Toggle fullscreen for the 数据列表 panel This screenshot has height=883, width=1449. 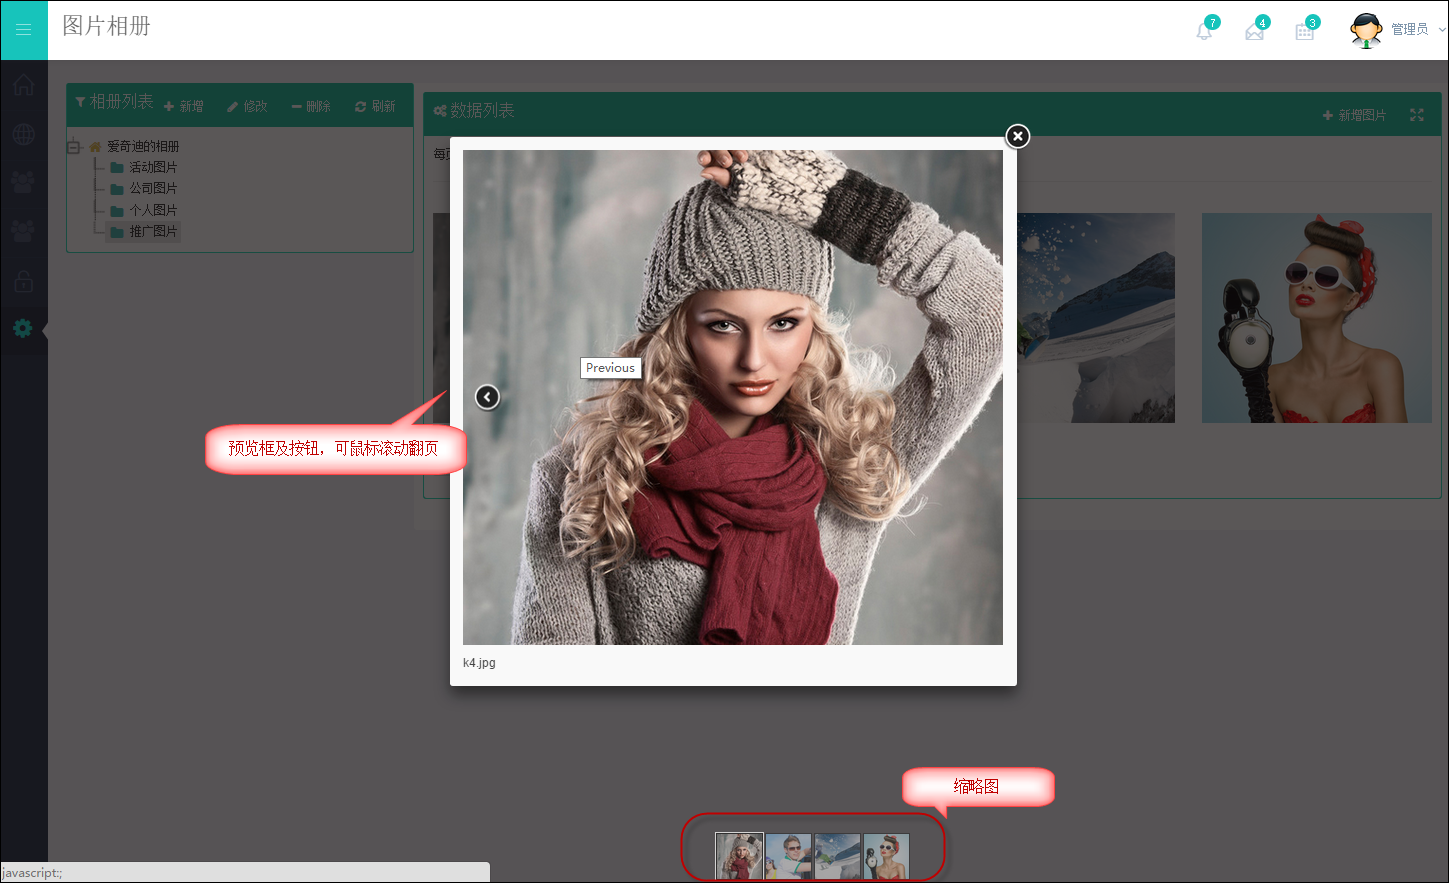point(1417,115)
